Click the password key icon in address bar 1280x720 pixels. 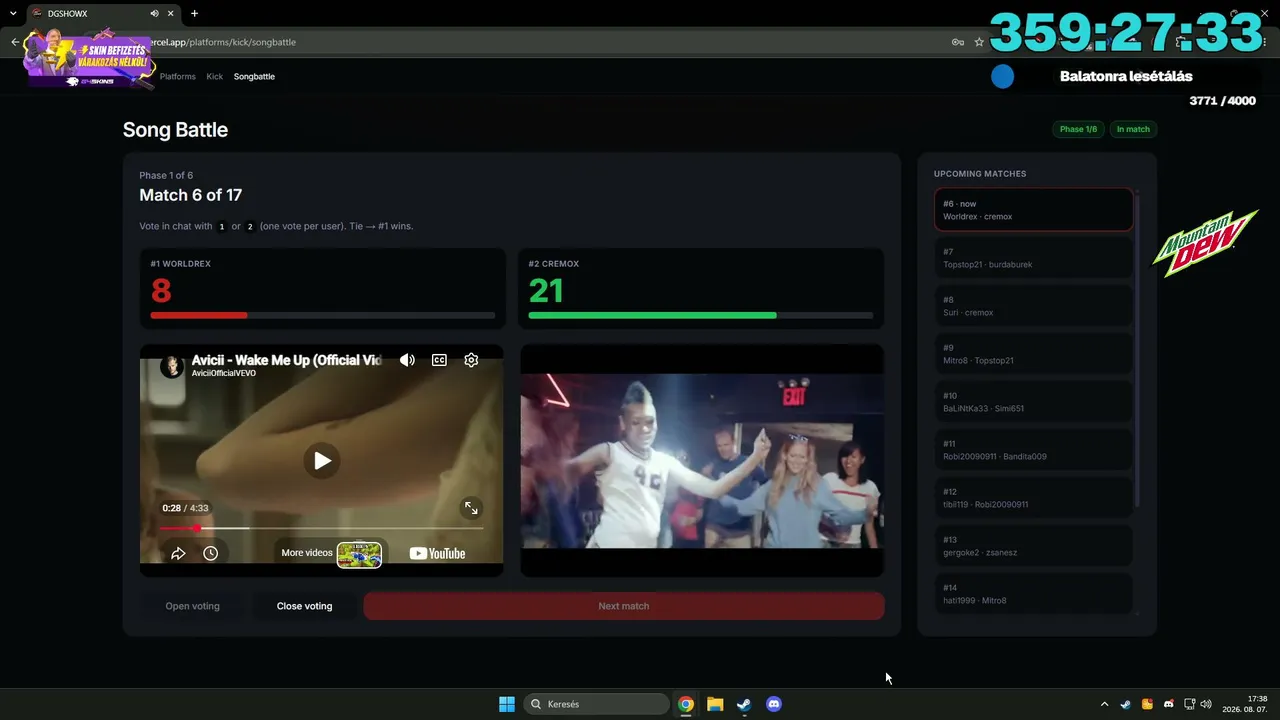tap(957, 42)
